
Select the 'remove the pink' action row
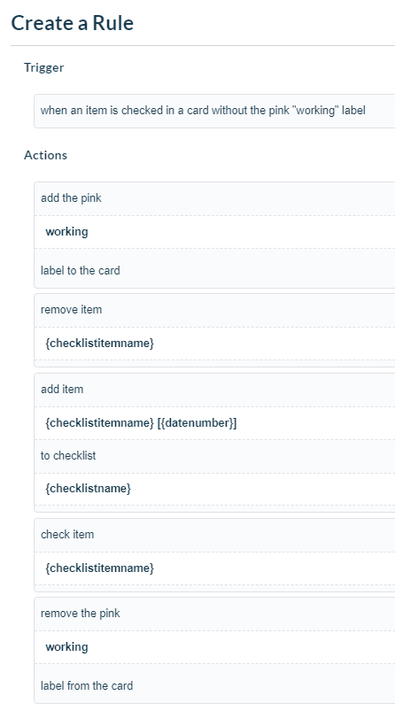[215, 614]
